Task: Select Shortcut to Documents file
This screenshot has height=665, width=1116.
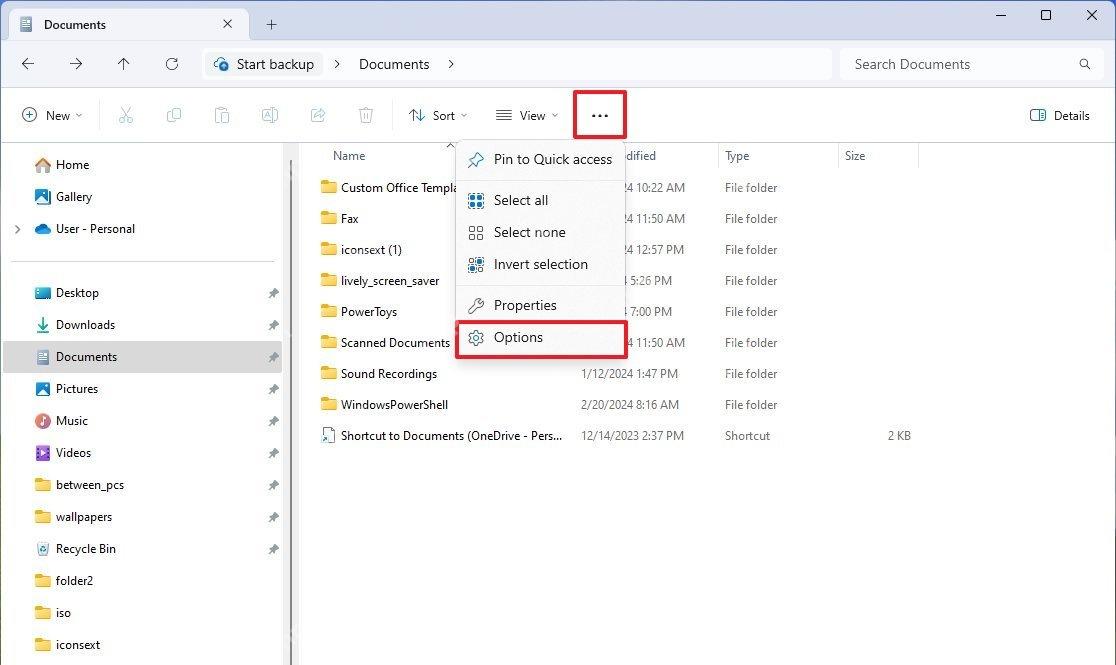Action: pyautogui.click(x=451, y=436)
